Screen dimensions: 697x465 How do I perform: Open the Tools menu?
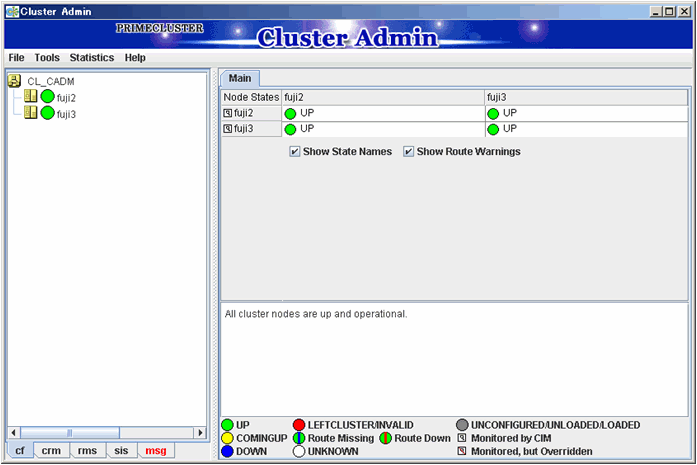coord(47,58)
